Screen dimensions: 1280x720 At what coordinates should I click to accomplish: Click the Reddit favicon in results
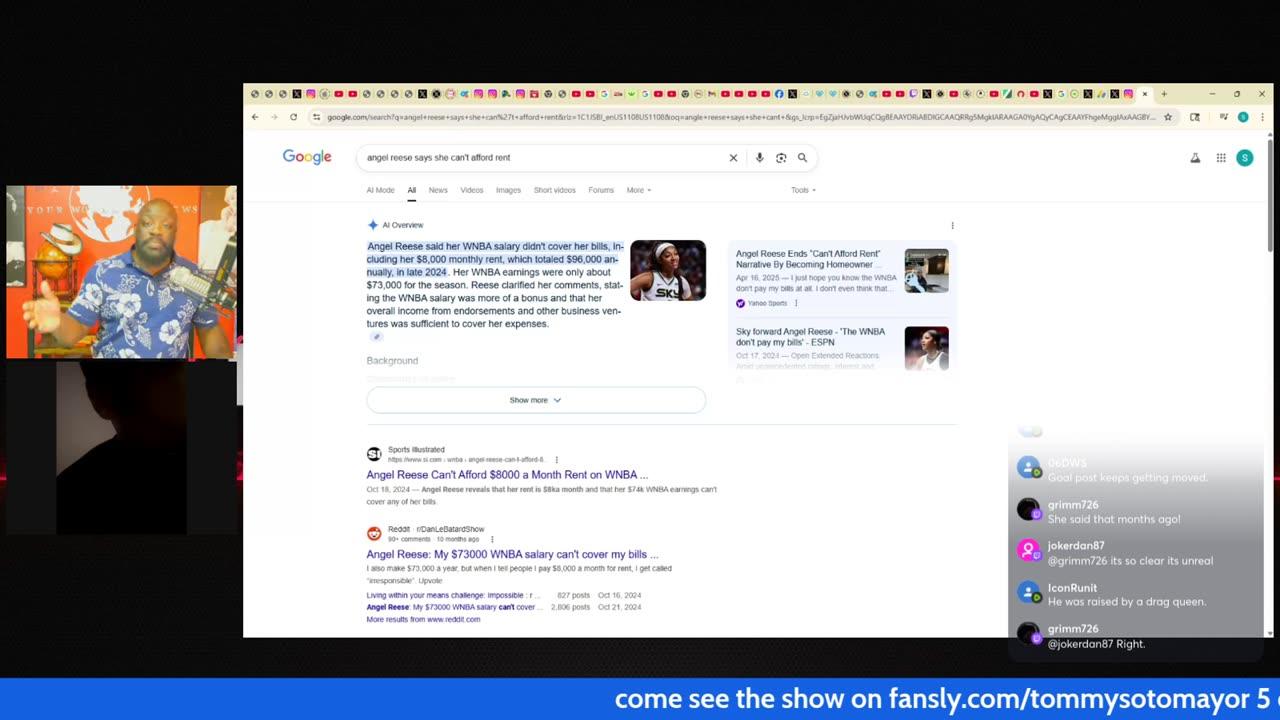point(374,533)
